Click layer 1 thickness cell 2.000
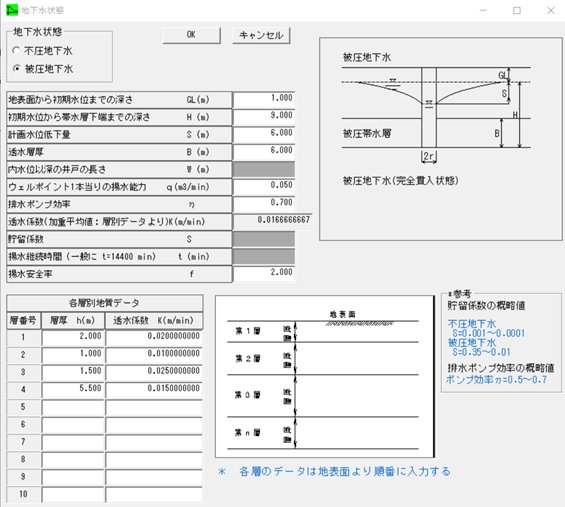The width and height of the screenshot is (565, 507). [x=73, y=338]
